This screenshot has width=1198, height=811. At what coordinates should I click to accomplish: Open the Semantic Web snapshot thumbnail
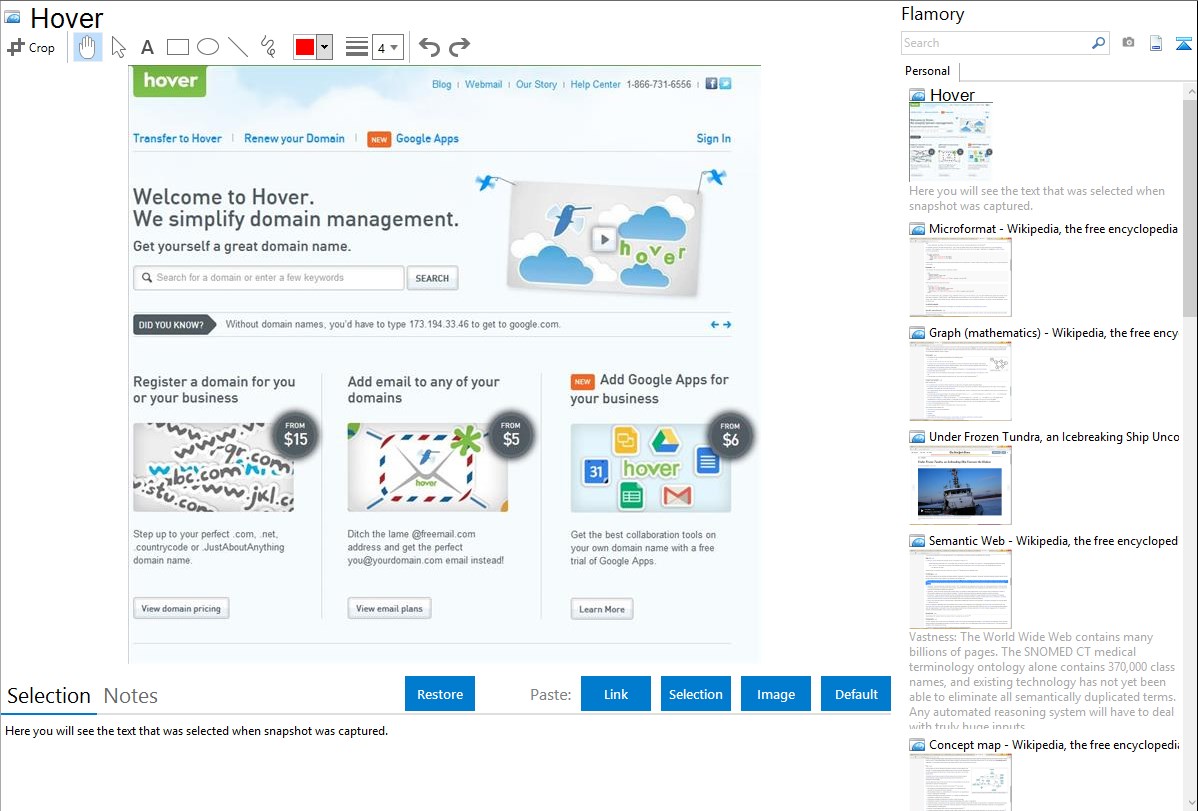(960, 589)
